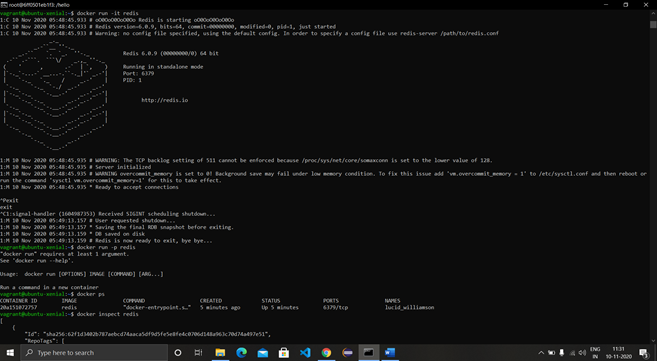
Task: Click container ID '20a151072757'
Action: pyautogui.click(x=18, y=307)
